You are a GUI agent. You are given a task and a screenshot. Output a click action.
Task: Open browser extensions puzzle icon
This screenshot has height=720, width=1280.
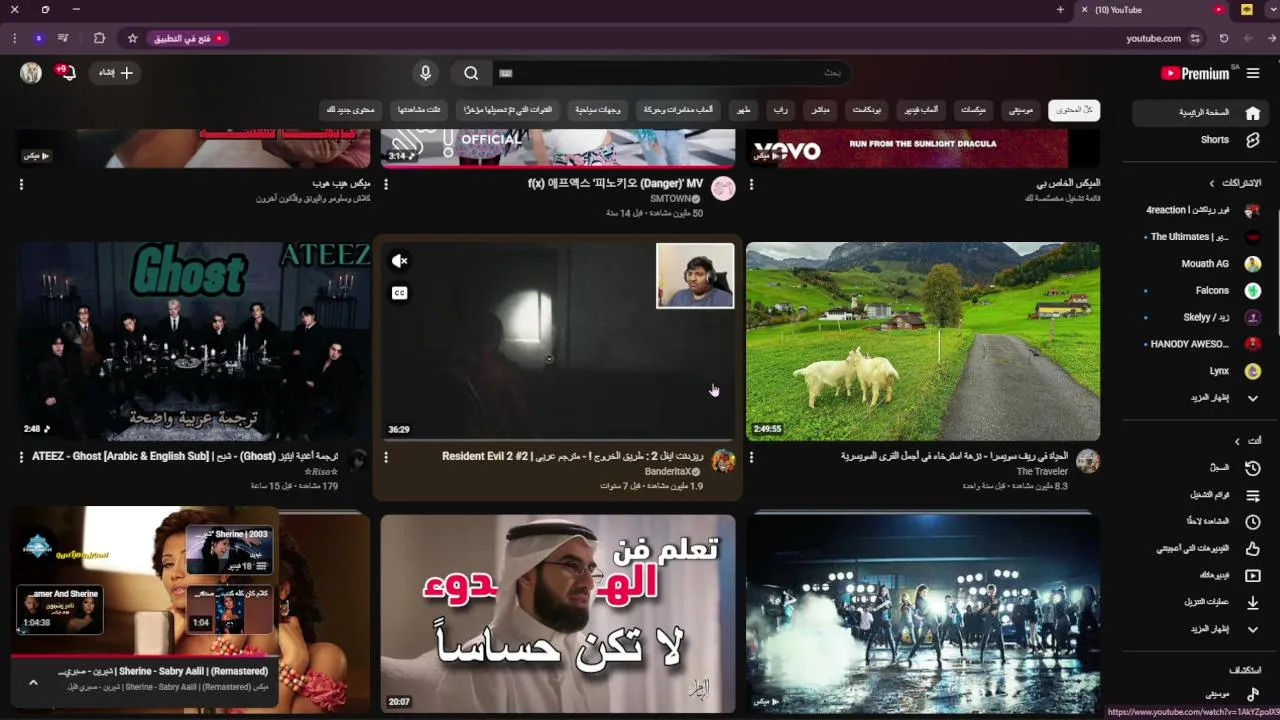99,38
